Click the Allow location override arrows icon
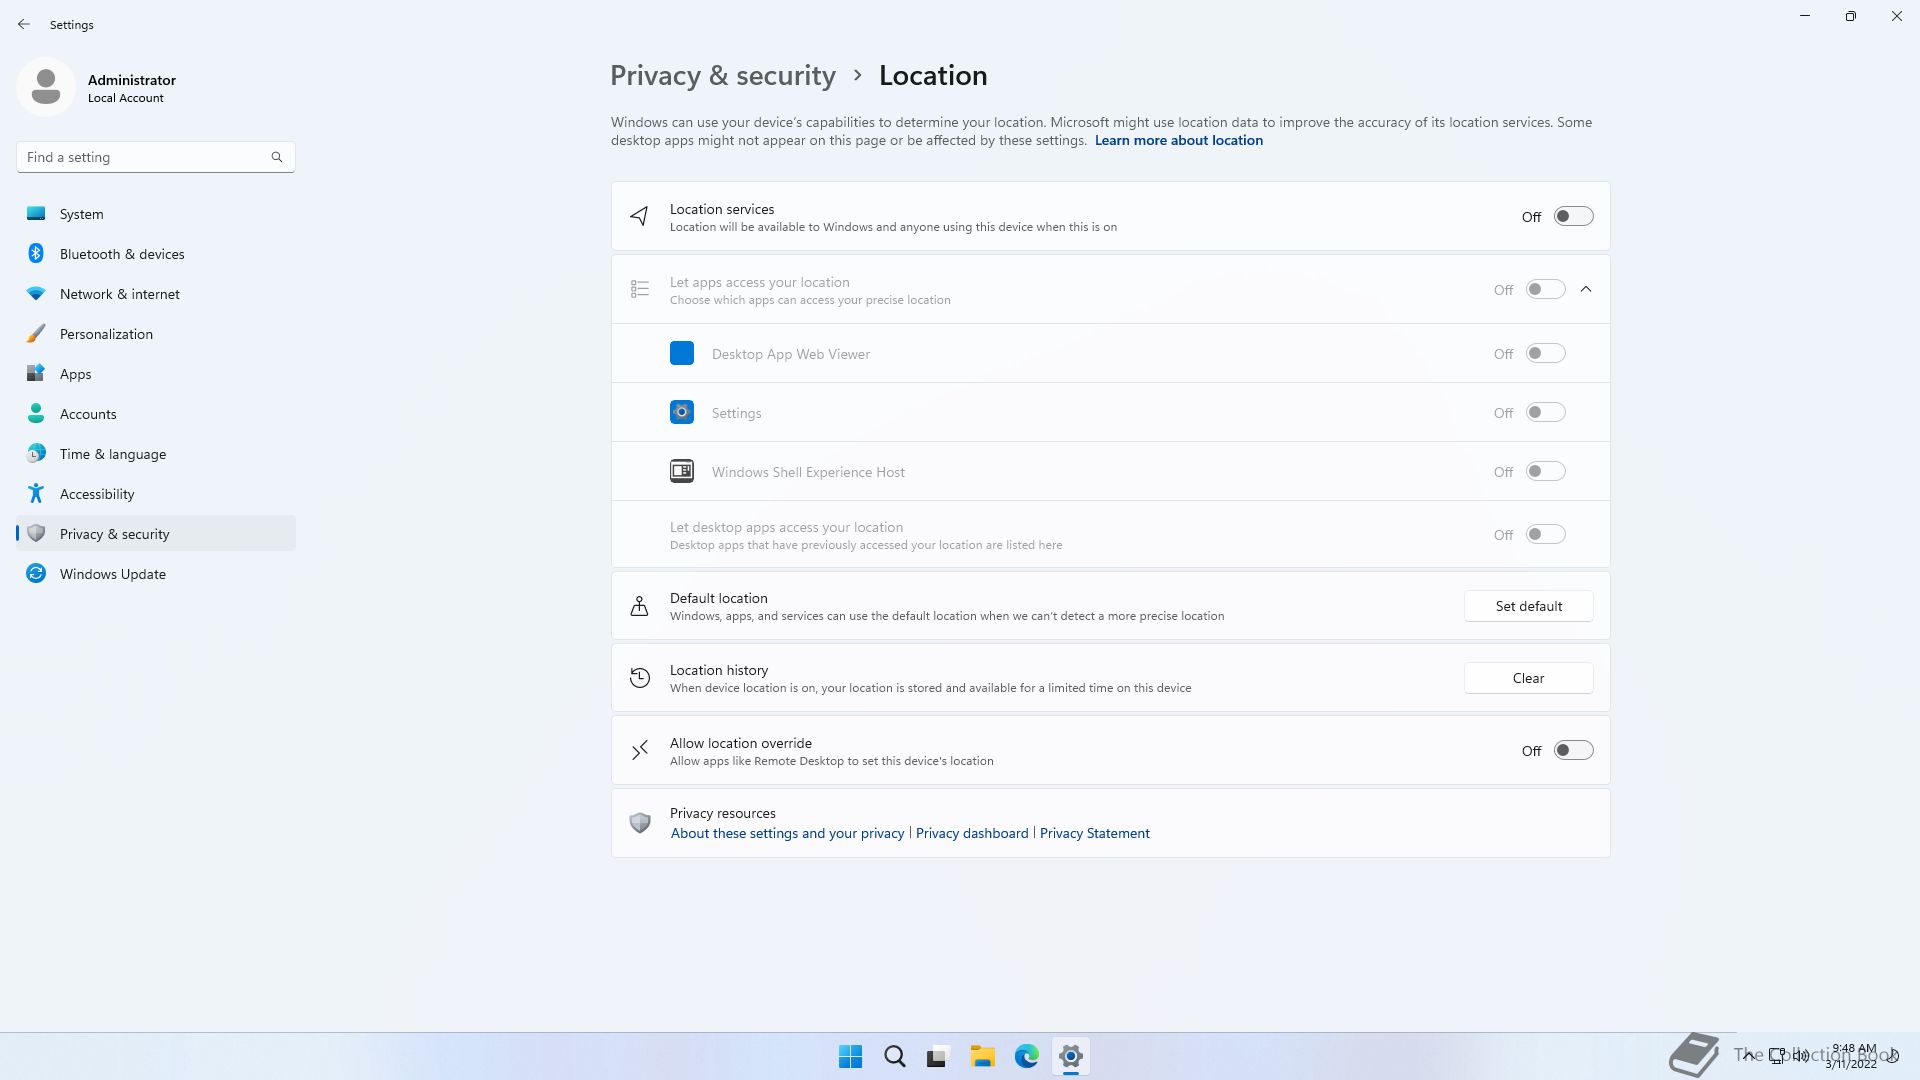The width and height of the screenshot is (1920, 1080). [x=640, y=750]
